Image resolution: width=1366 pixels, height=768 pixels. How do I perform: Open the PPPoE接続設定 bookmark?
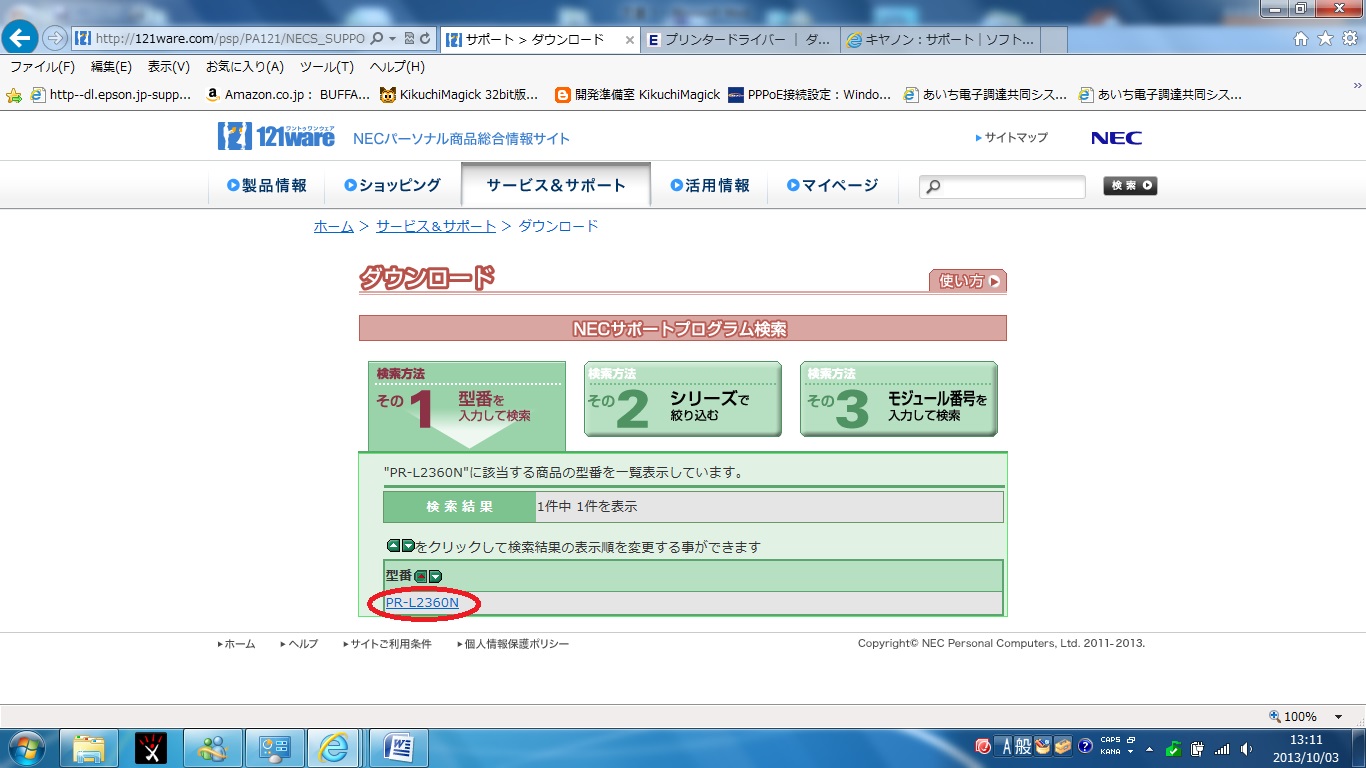(810, 95)
